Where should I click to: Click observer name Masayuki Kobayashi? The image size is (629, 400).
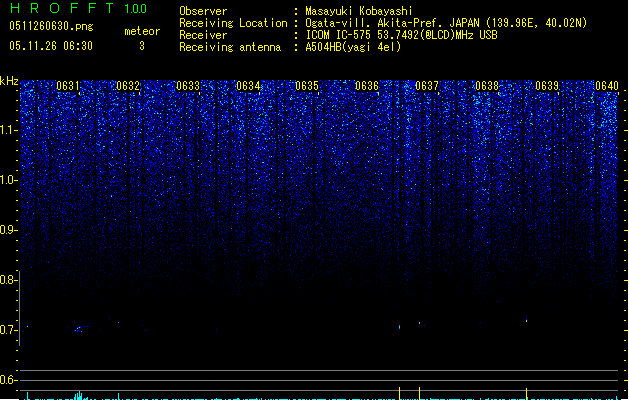359,11
